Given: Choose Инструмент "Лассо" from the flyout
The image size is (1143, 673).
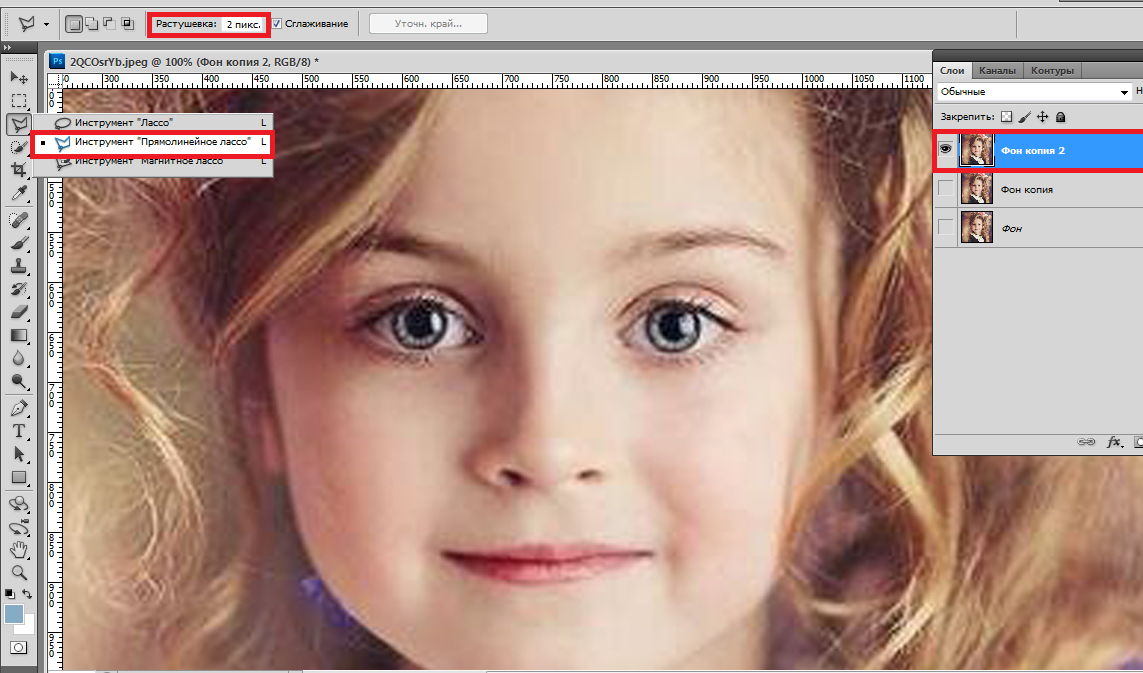Looking at the screenshot, I should click(153, 122).
